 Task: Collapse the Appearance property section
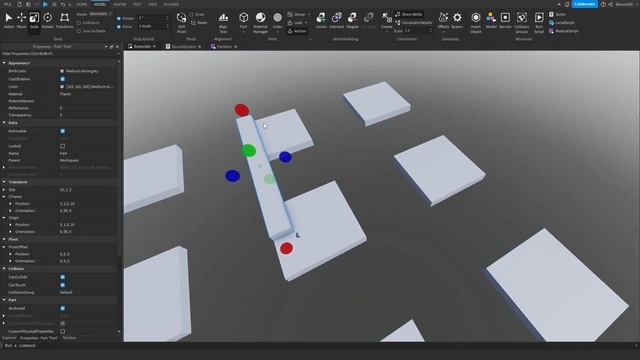point(4,63)
